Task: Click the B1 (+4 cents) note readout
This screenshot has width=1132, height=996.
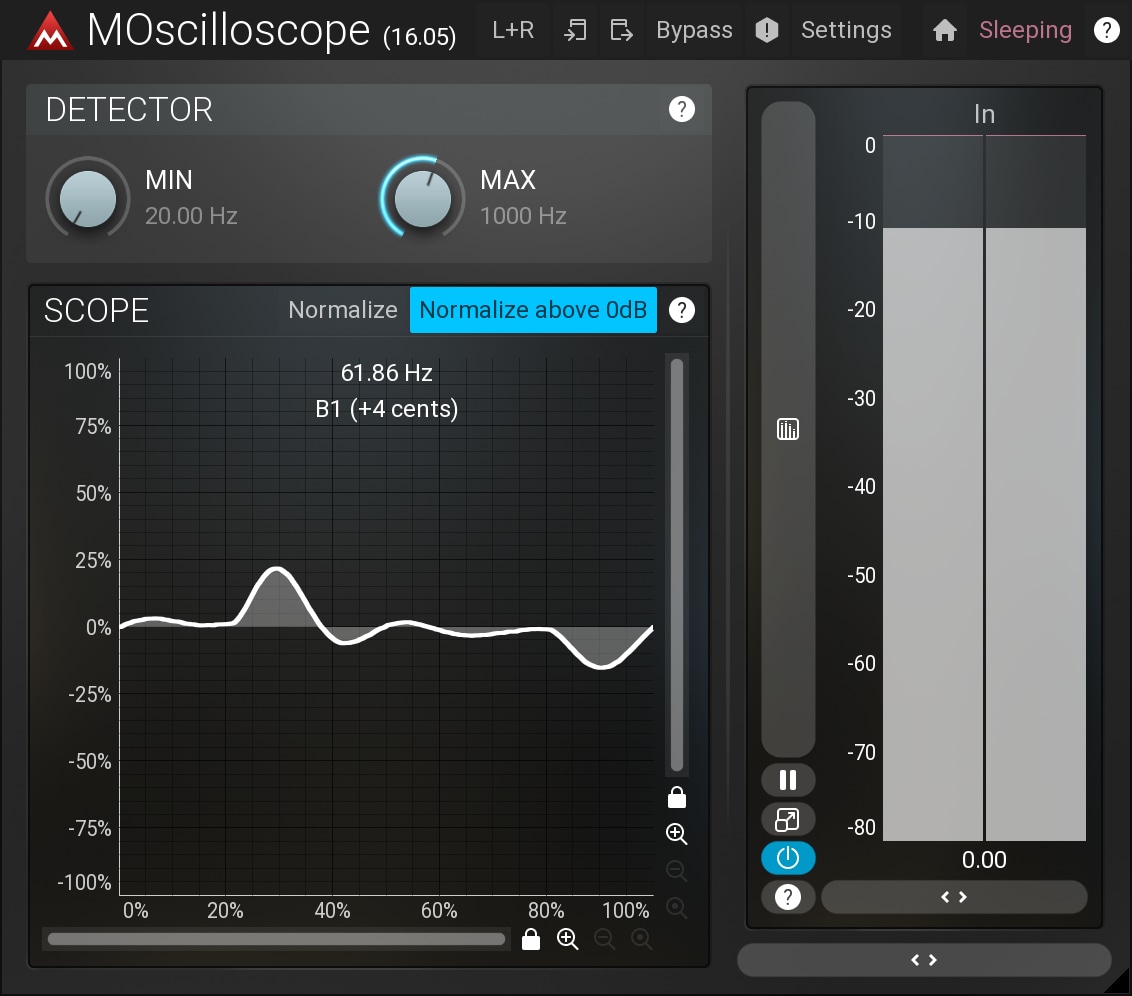Action: point(386,409)
